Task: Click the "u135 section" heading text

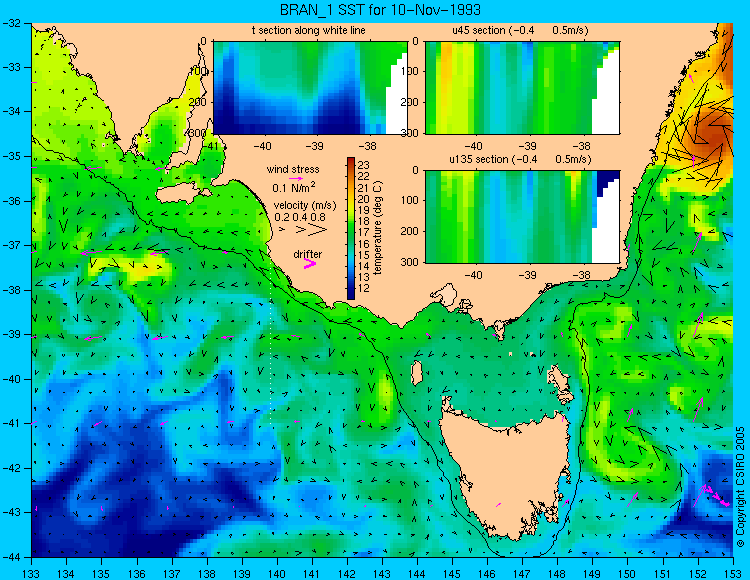Action: 477,159
